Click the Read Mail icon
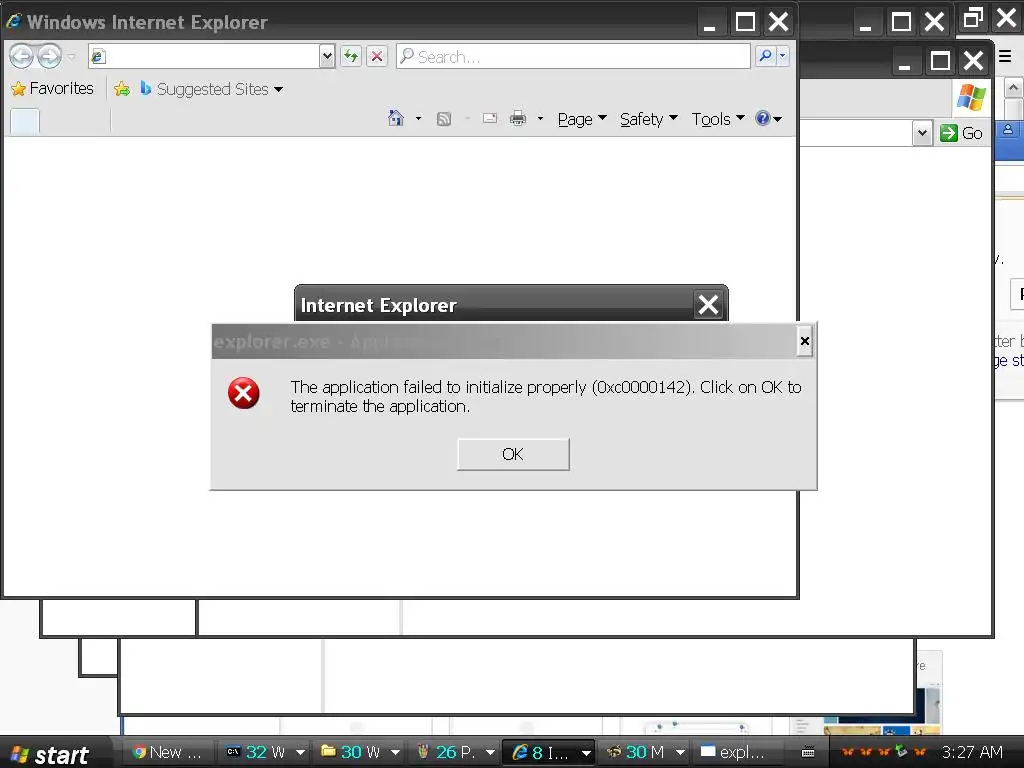The width and height of the screenshot is (1024, 768). pos(489,118)
